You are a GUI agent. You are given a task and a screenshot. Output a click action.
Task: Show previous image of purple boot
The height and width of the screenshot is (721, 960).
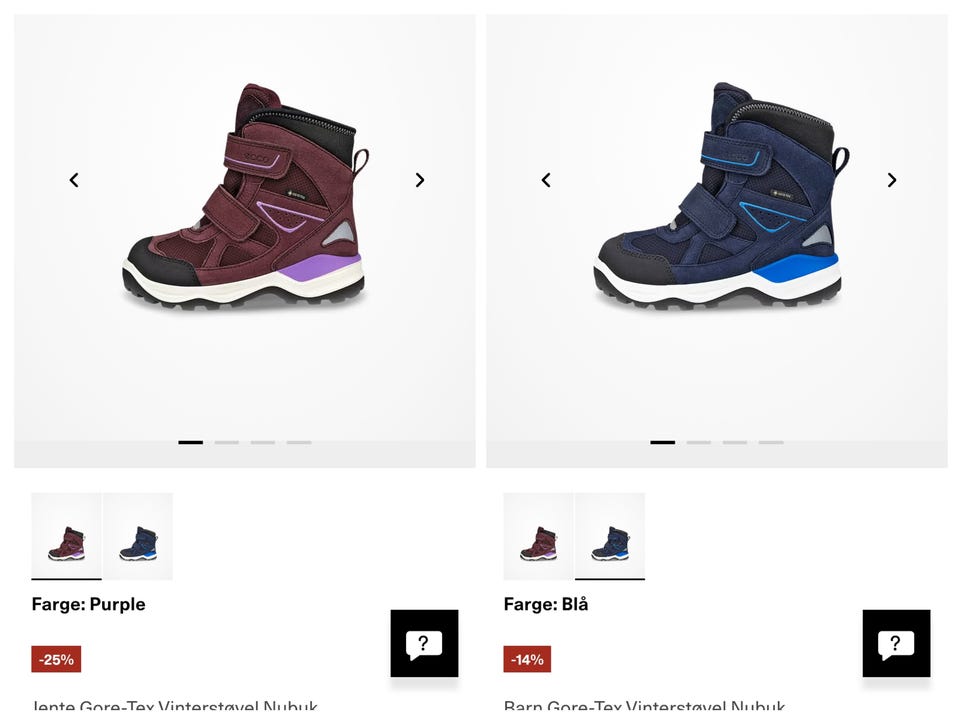tap(74, 180)
